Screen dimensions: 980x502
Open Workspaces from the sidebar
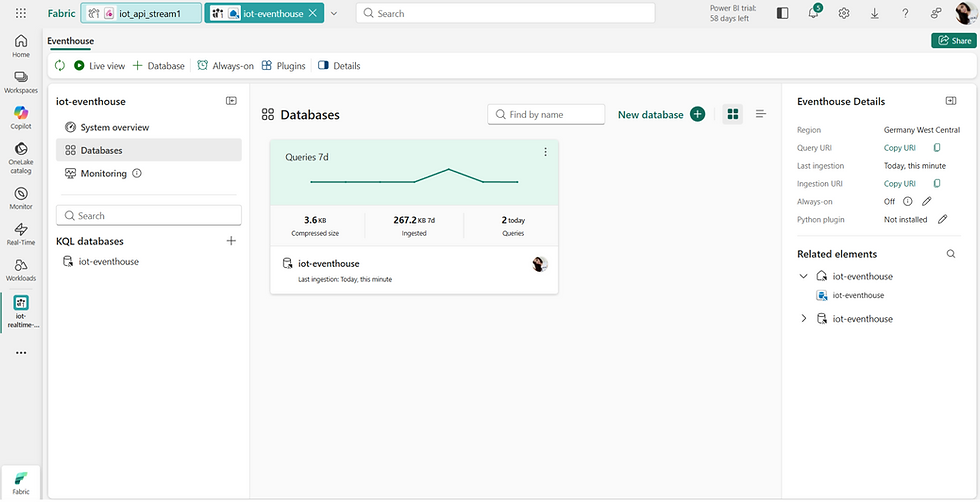(x=21, y=81)
